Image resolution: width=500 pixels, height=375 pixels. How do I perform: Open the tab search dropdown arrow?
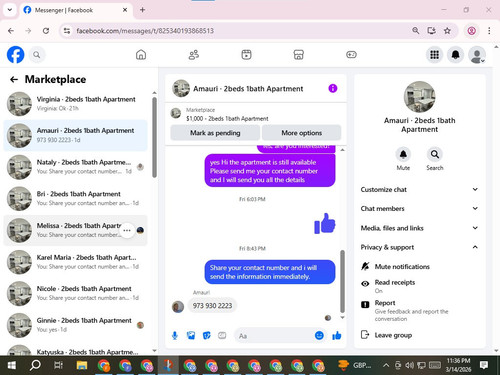coord(10,10)
